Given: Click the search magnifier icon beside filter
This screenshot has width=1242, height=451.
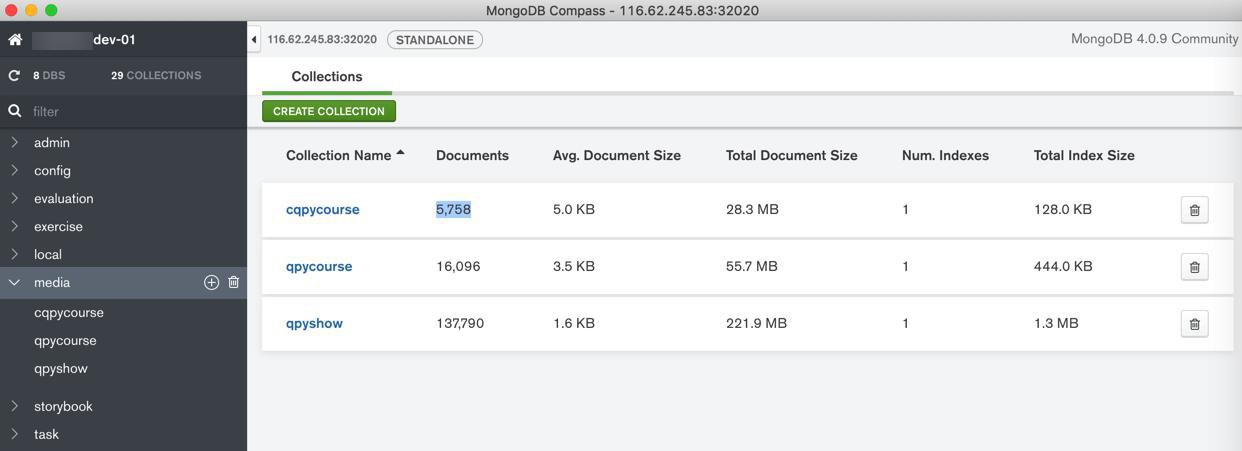Looking at the screenshot, I should tap(15, 111).
